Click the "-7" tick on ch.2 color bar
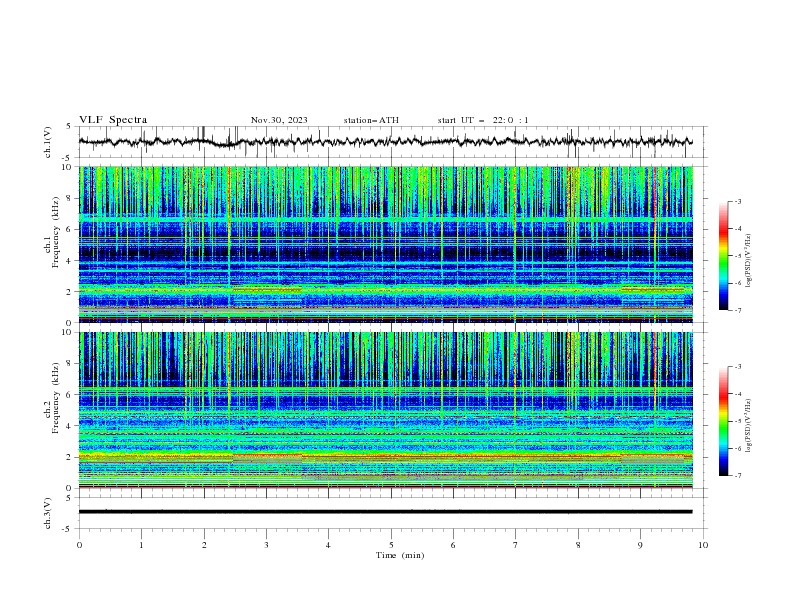 [738, 475]
